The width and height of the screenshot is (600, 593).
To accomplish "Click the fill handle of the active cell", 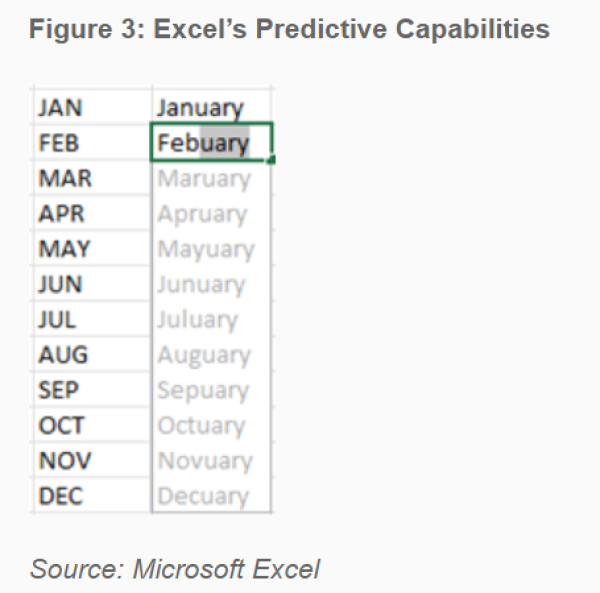I will coord(271,159).
